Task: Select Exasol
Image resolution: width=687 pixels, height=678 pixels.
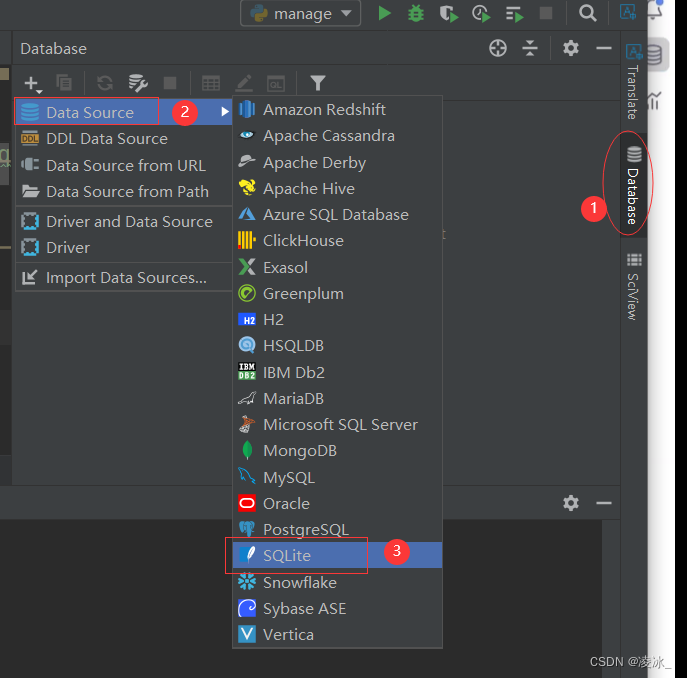Action: coord(337,267)
